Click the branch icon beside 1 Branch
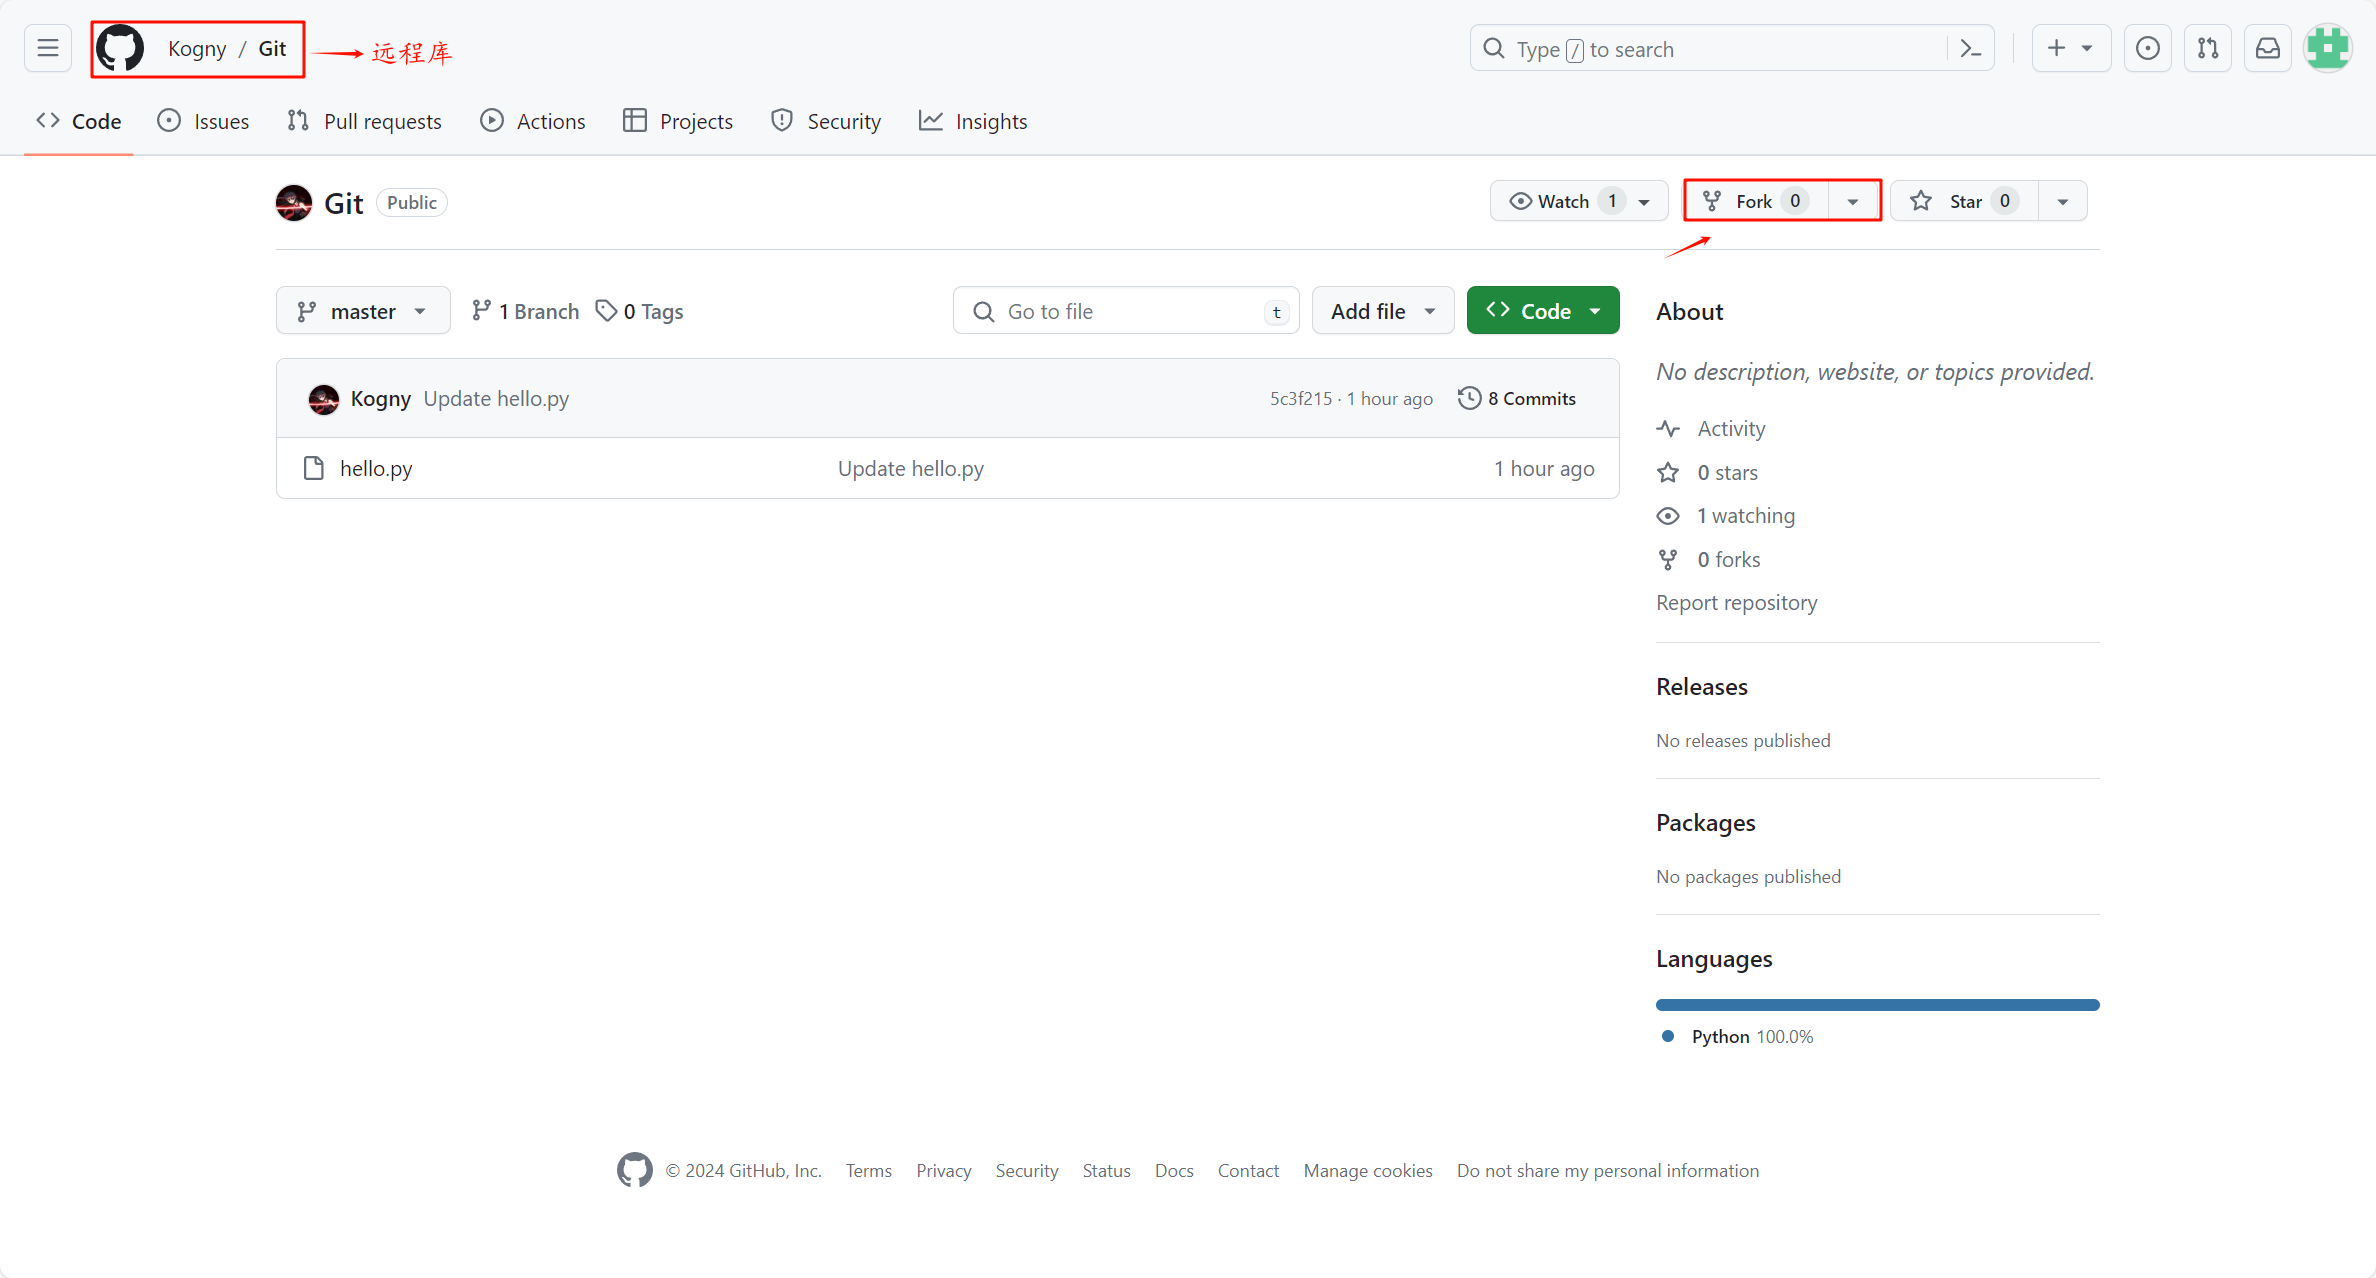 [x=482, y=311]
